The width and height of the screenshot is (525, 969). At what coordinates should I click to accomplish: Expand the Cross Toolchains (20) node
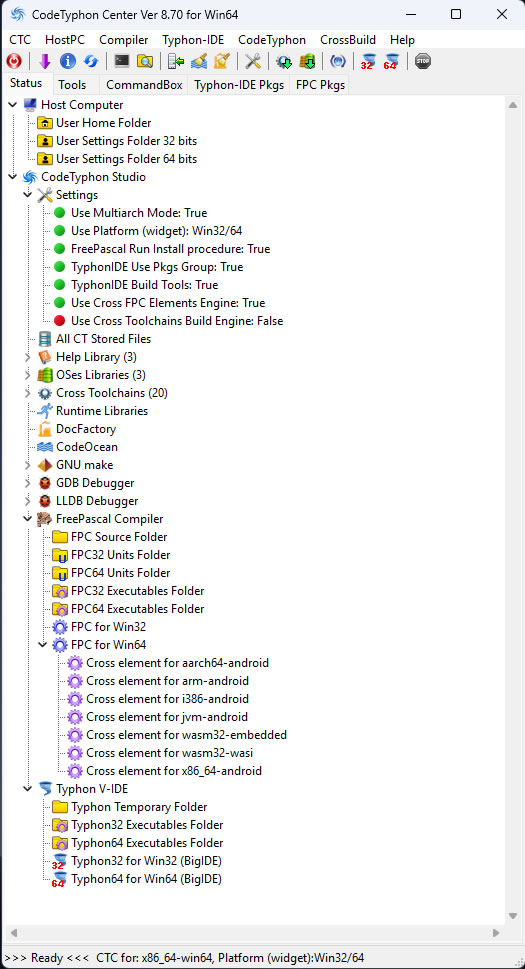27,393
